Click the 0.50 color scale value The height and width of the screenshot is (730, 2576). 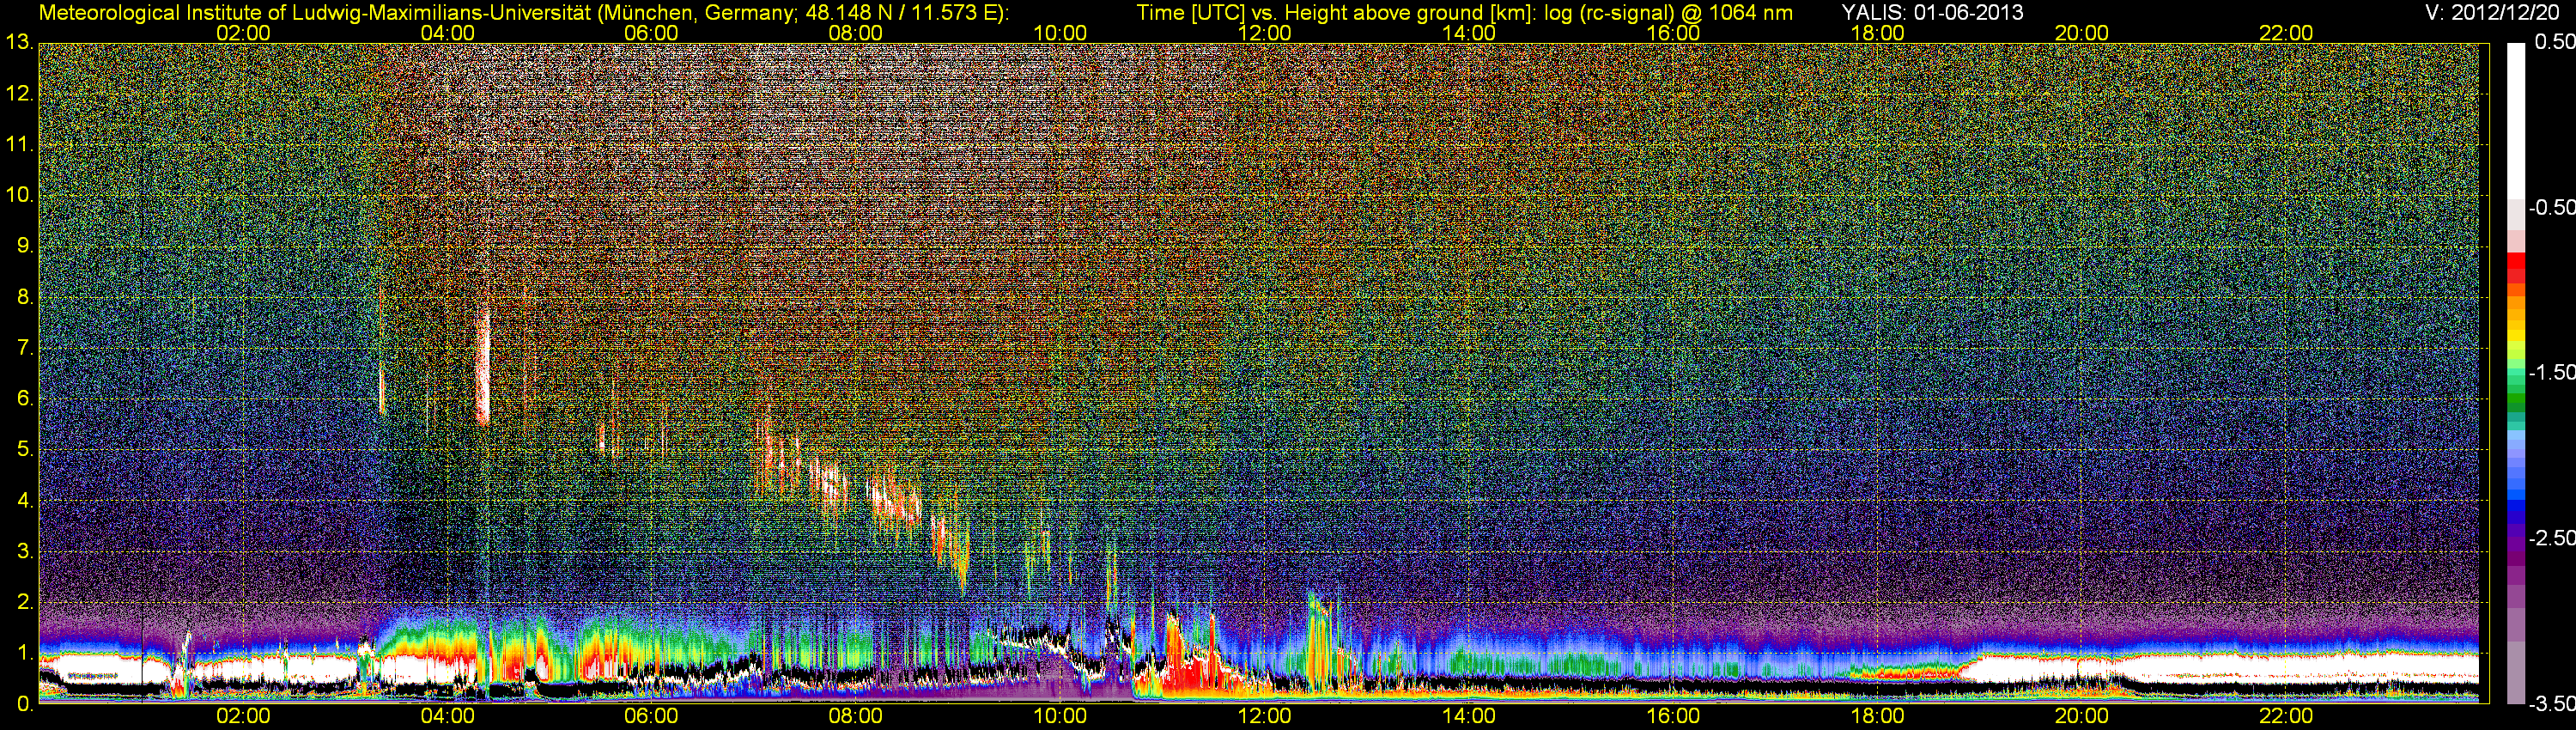(x=2554, y=42)
